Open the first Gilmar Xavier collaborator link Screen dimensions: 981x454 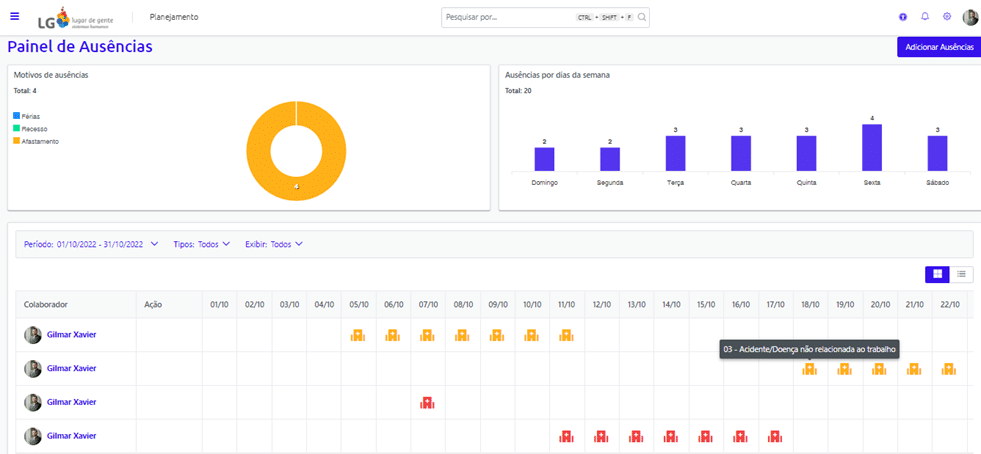click(x=71, y=335)
